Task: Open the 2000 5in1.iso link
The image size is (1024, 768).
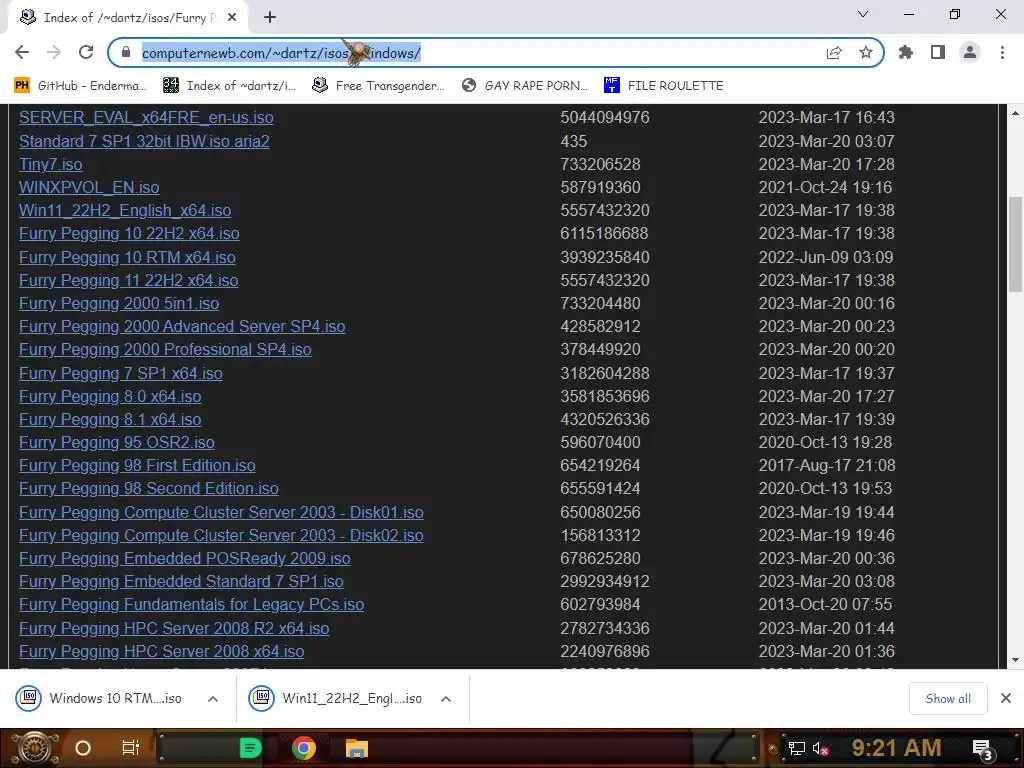Action: click(119, 304)
